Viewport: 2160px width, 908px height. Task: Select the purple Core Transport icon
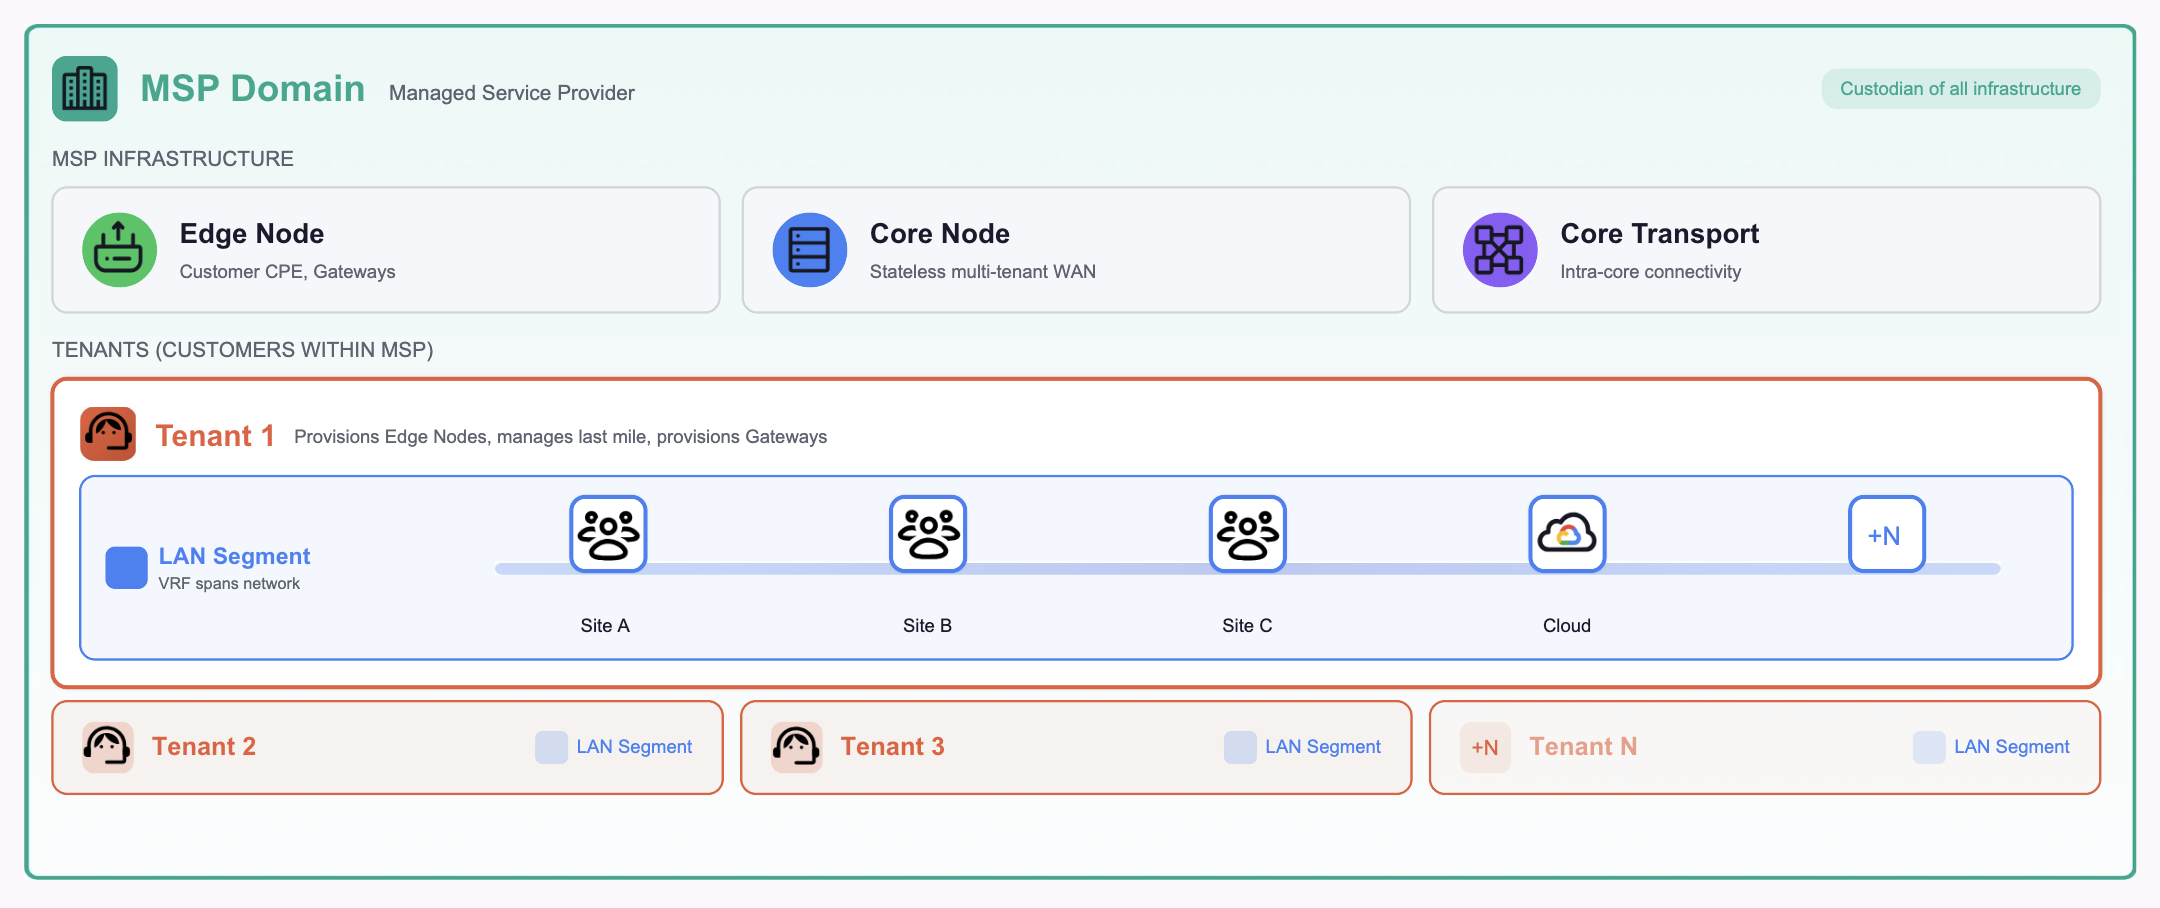(1500, 250)
